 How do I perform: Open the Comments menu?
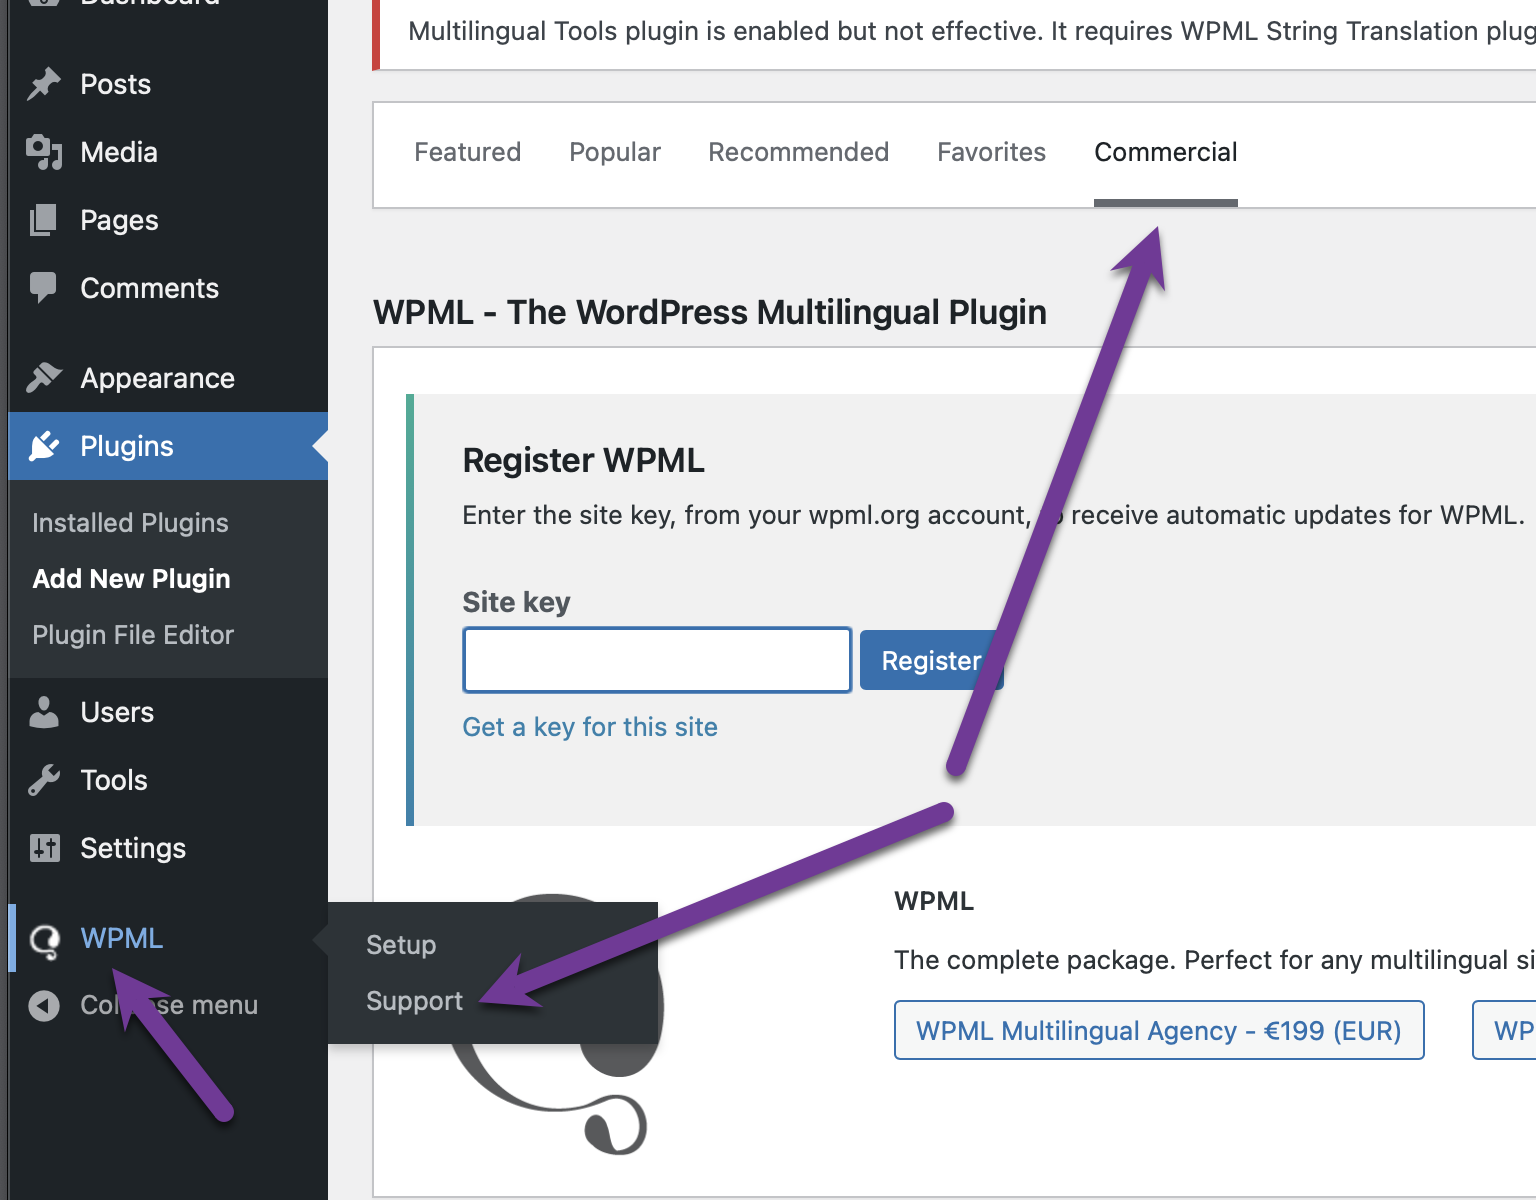click(x=168, y=288)
